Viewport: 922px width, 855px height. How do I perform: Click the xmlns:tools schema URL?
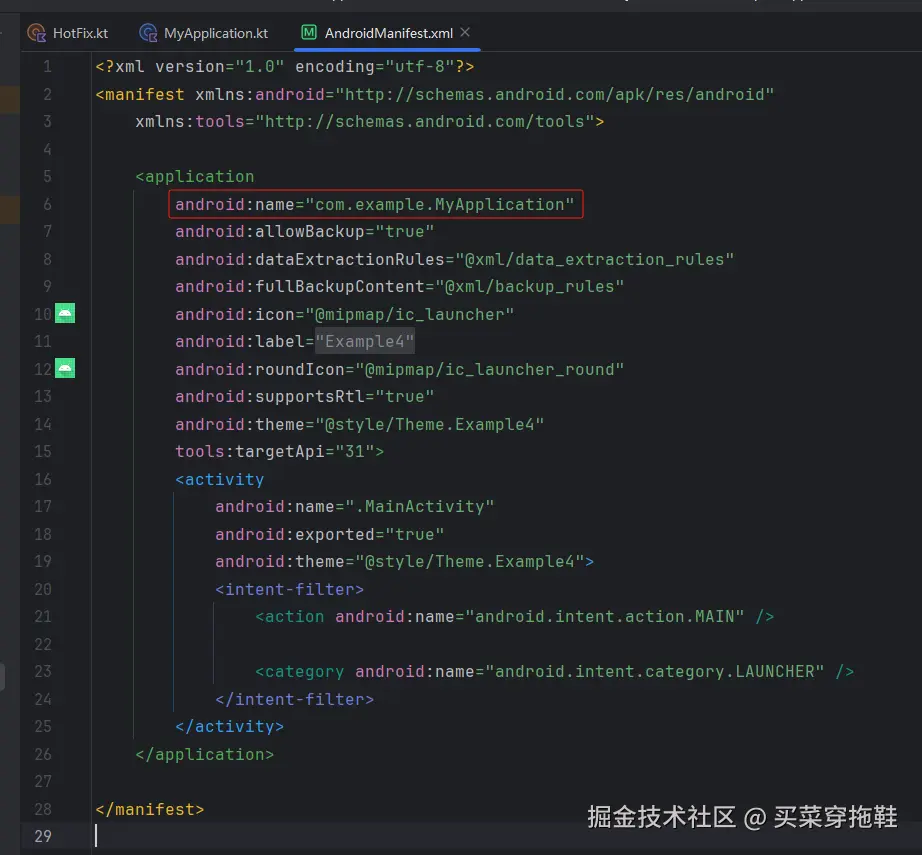click(425, 121)
